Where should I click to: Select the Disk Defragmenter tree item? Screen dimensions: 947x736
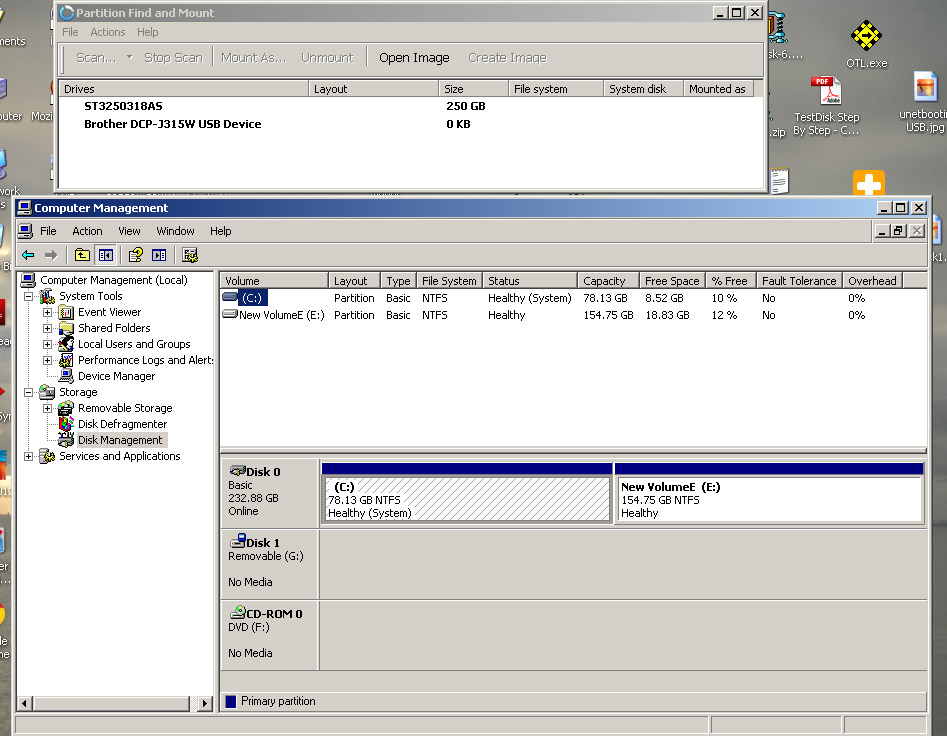tap(123, 424)
